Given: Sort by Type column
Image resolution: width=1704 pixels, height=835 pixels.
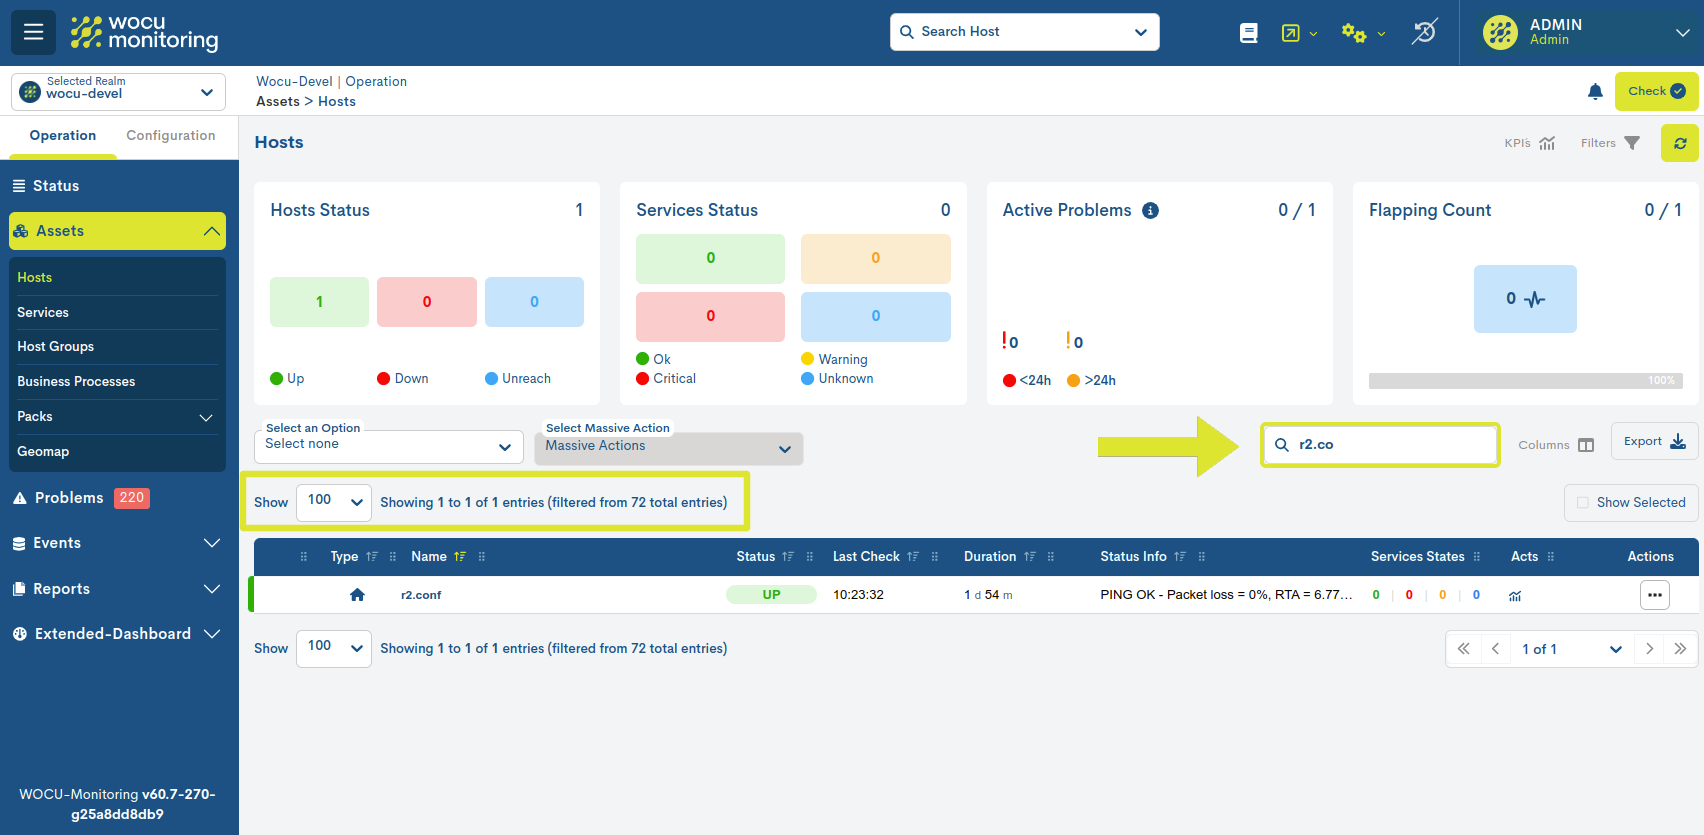Looking at the screenshot, I should click(x=371, y=557).
